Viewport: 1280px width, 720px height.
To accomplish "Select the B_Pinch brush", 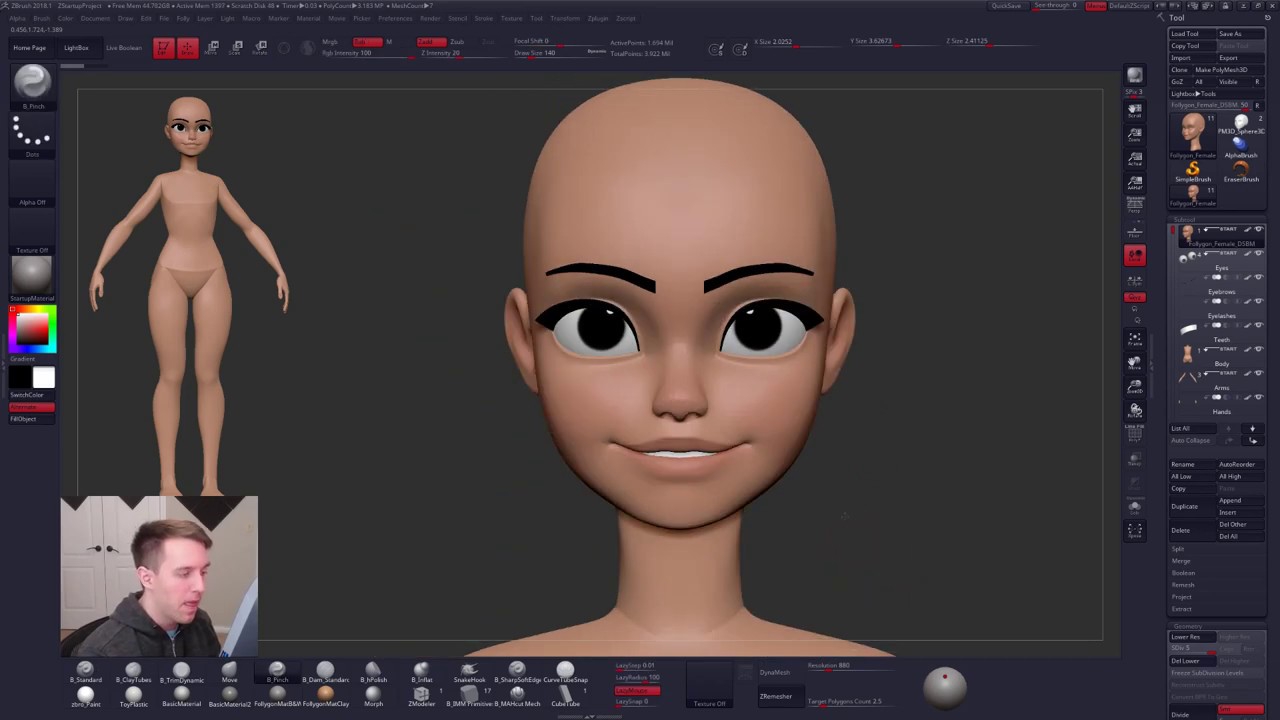I will (277, 672).
